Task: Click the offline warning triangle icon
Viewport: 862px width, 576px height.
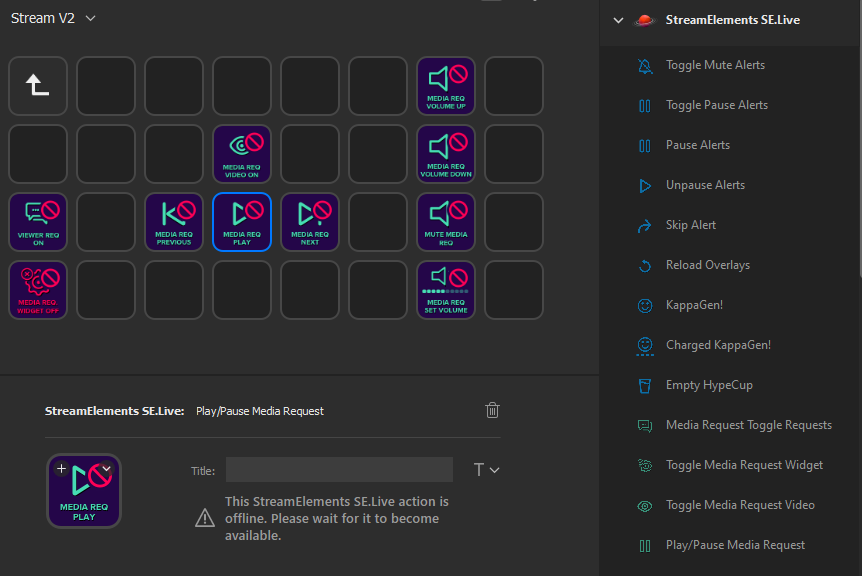Action: pos(205,518)
